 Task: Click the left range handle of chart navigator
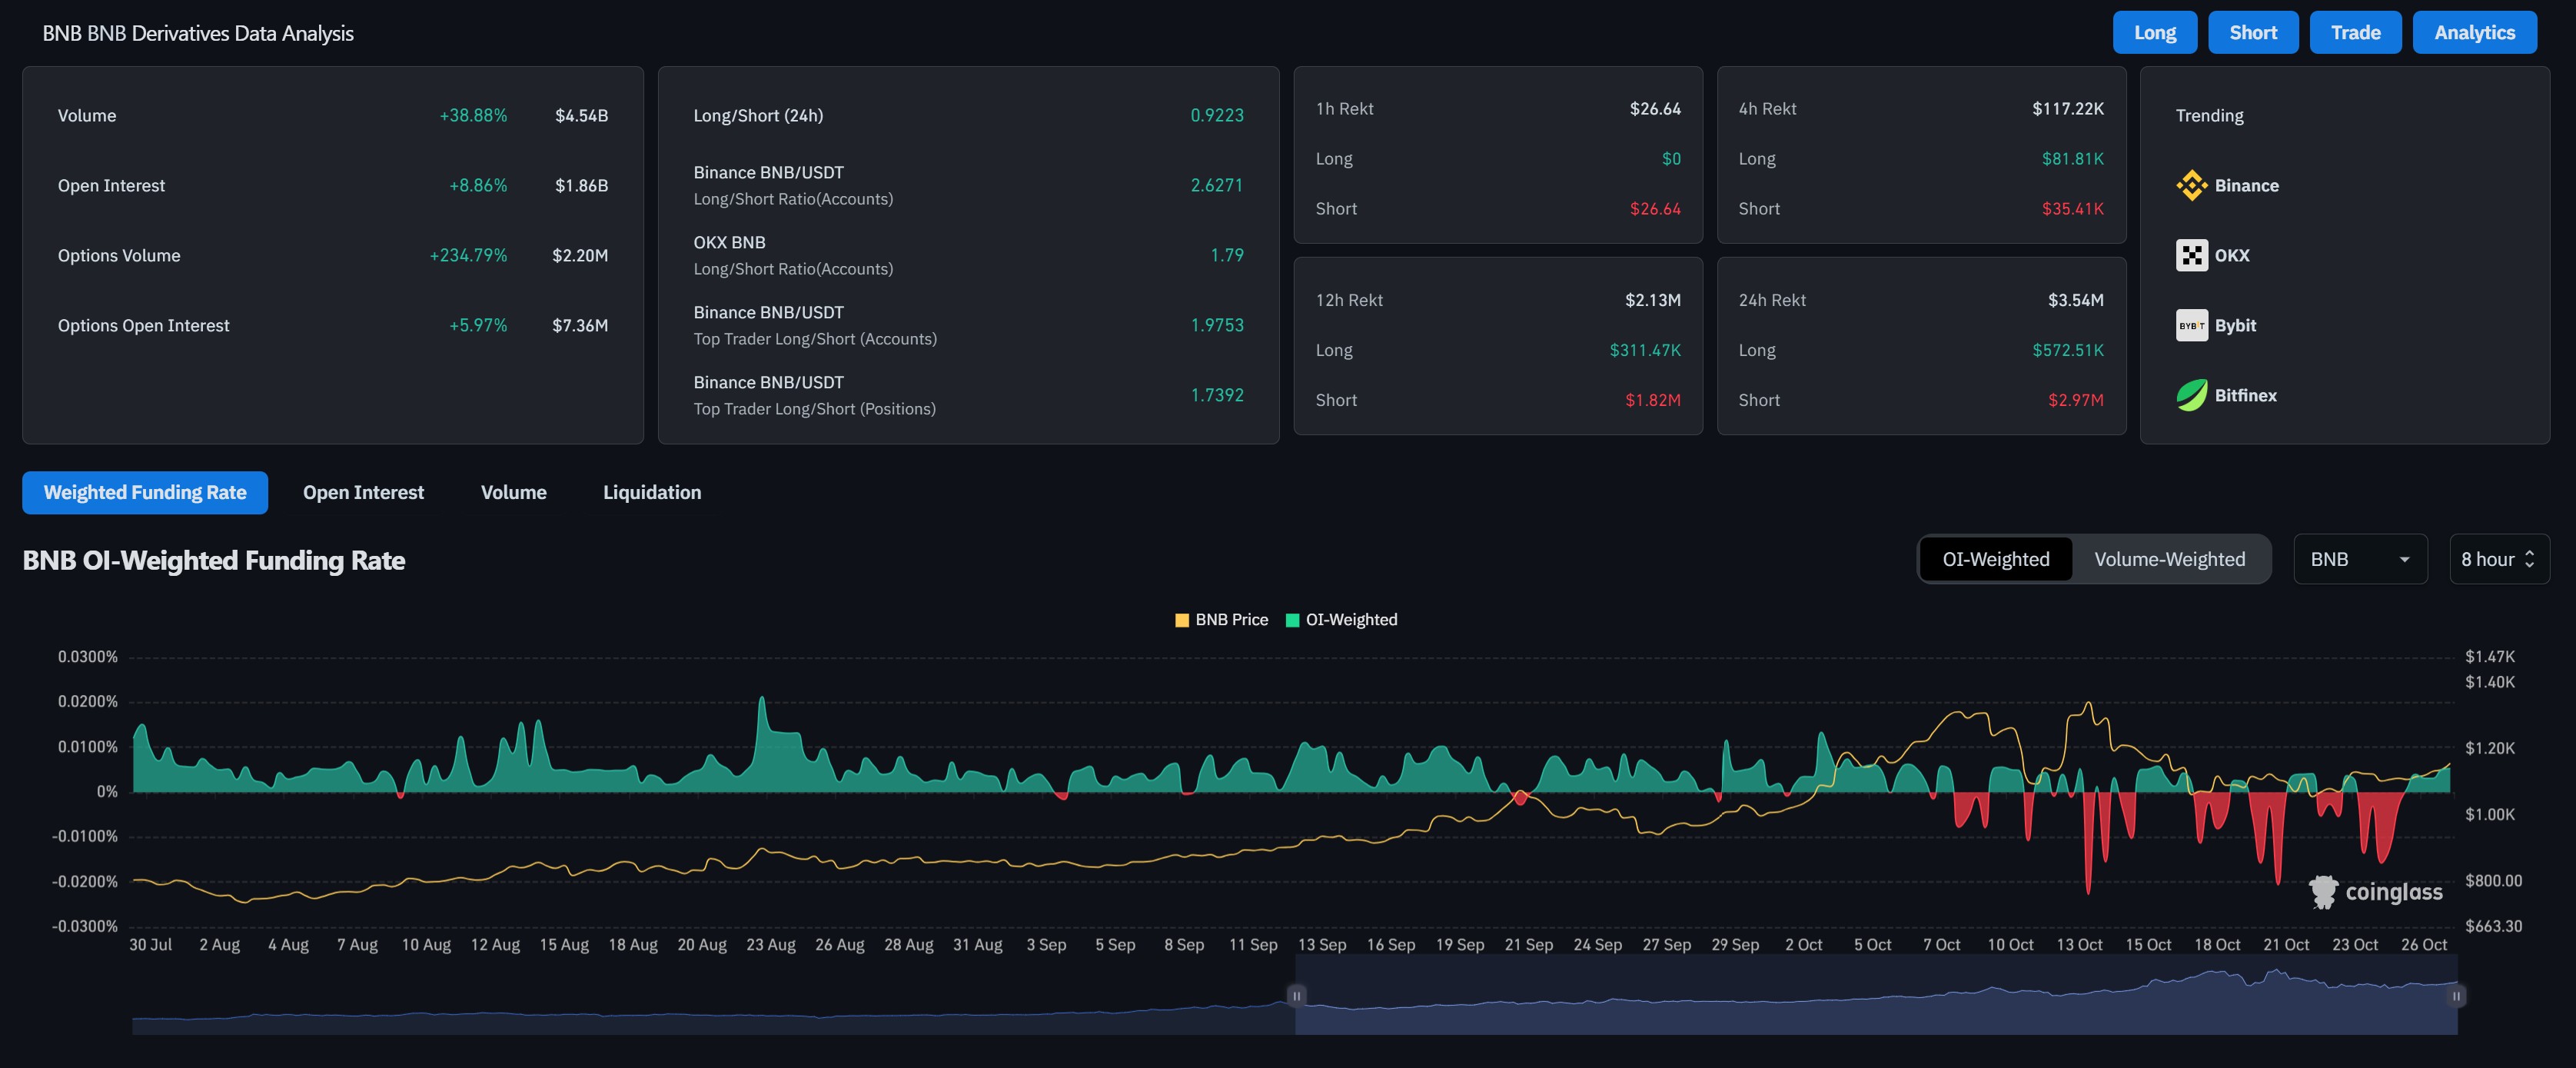tap(1296, 995)
